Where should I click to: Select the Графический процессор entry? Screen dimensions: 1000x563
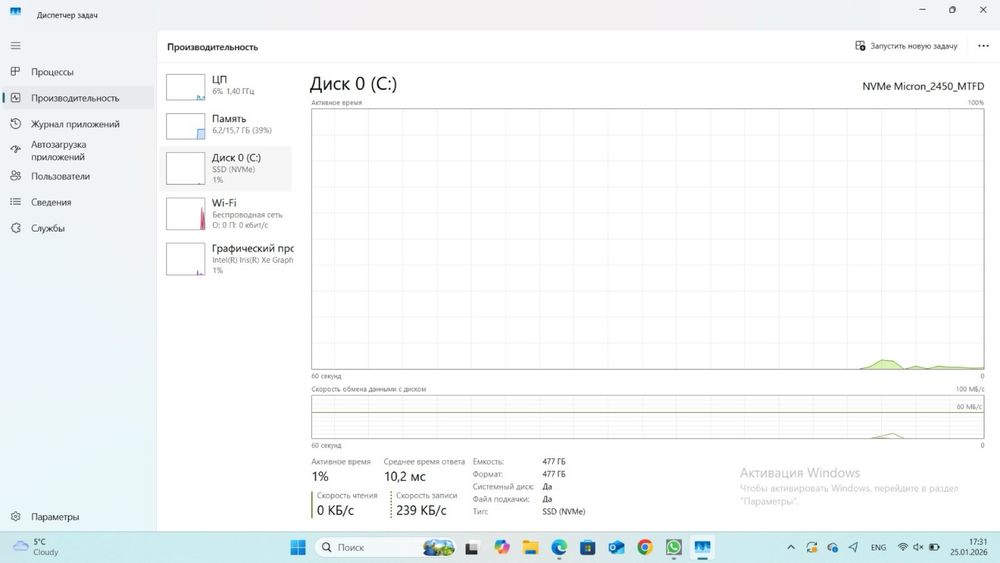point(226,259)
